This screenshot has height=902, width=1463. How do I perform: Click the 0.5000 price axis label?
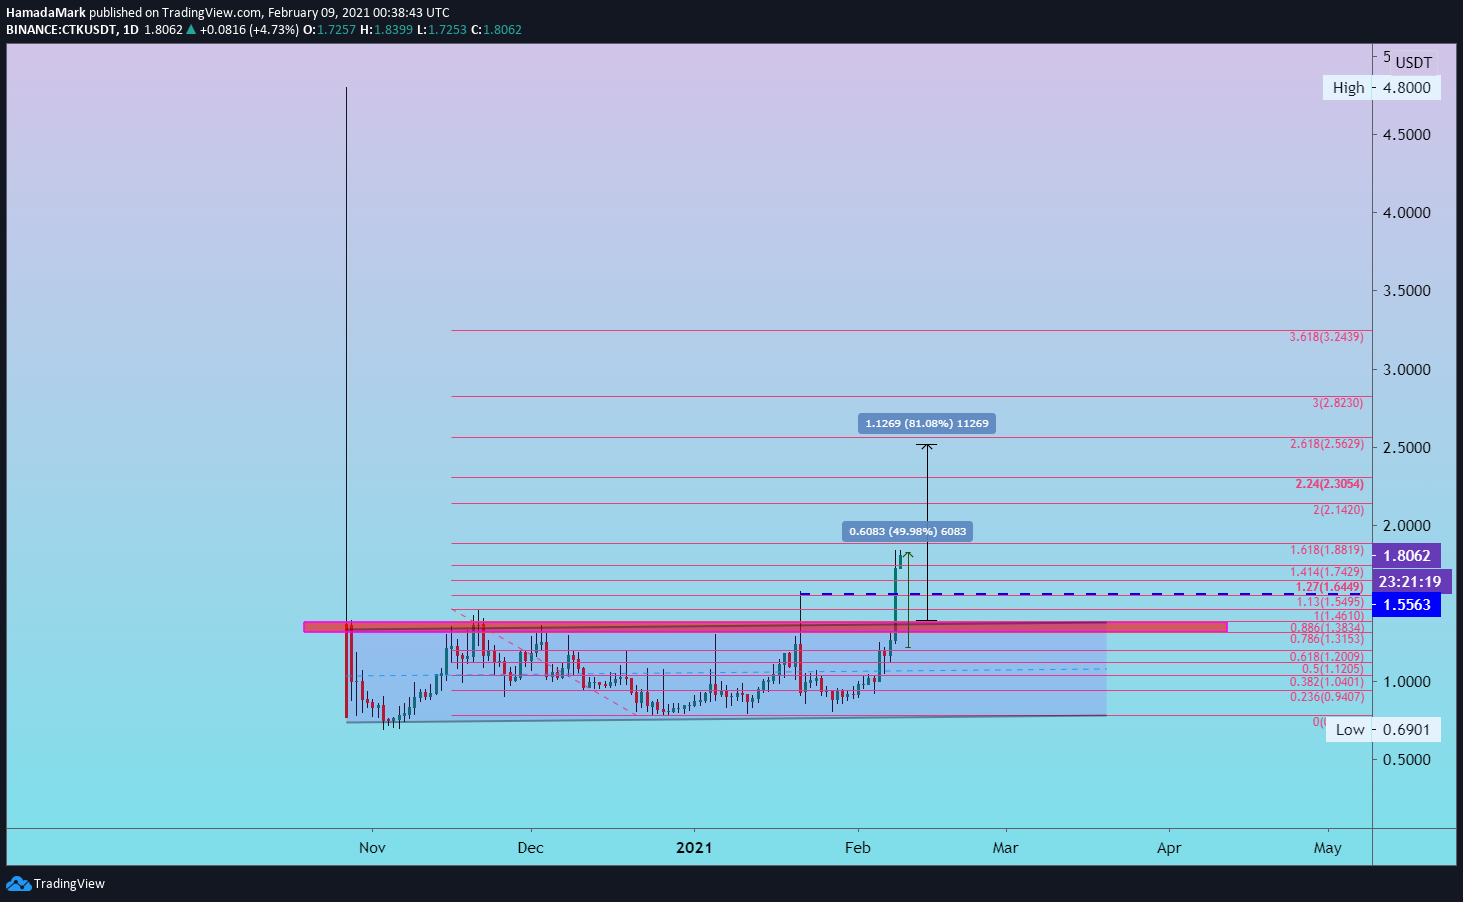pyautogui.click(x=1407, y=760)
